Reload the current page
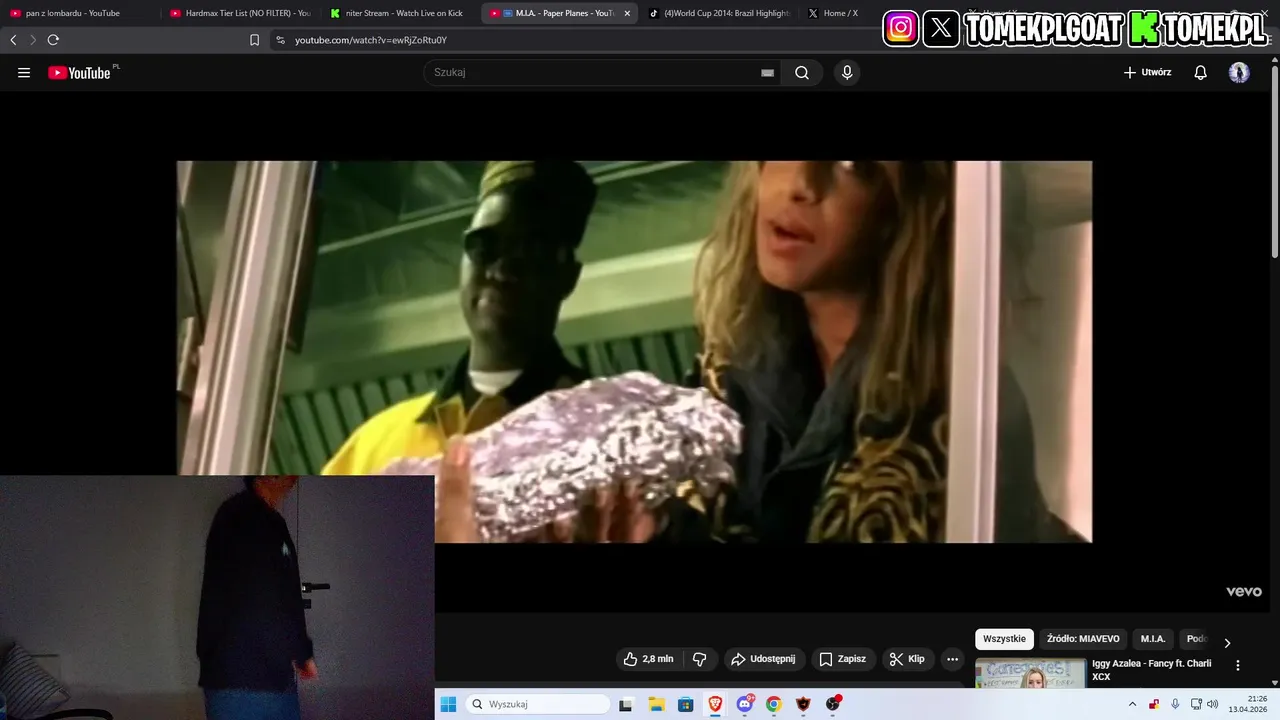The image size is (1280, 720). [53, 40]
